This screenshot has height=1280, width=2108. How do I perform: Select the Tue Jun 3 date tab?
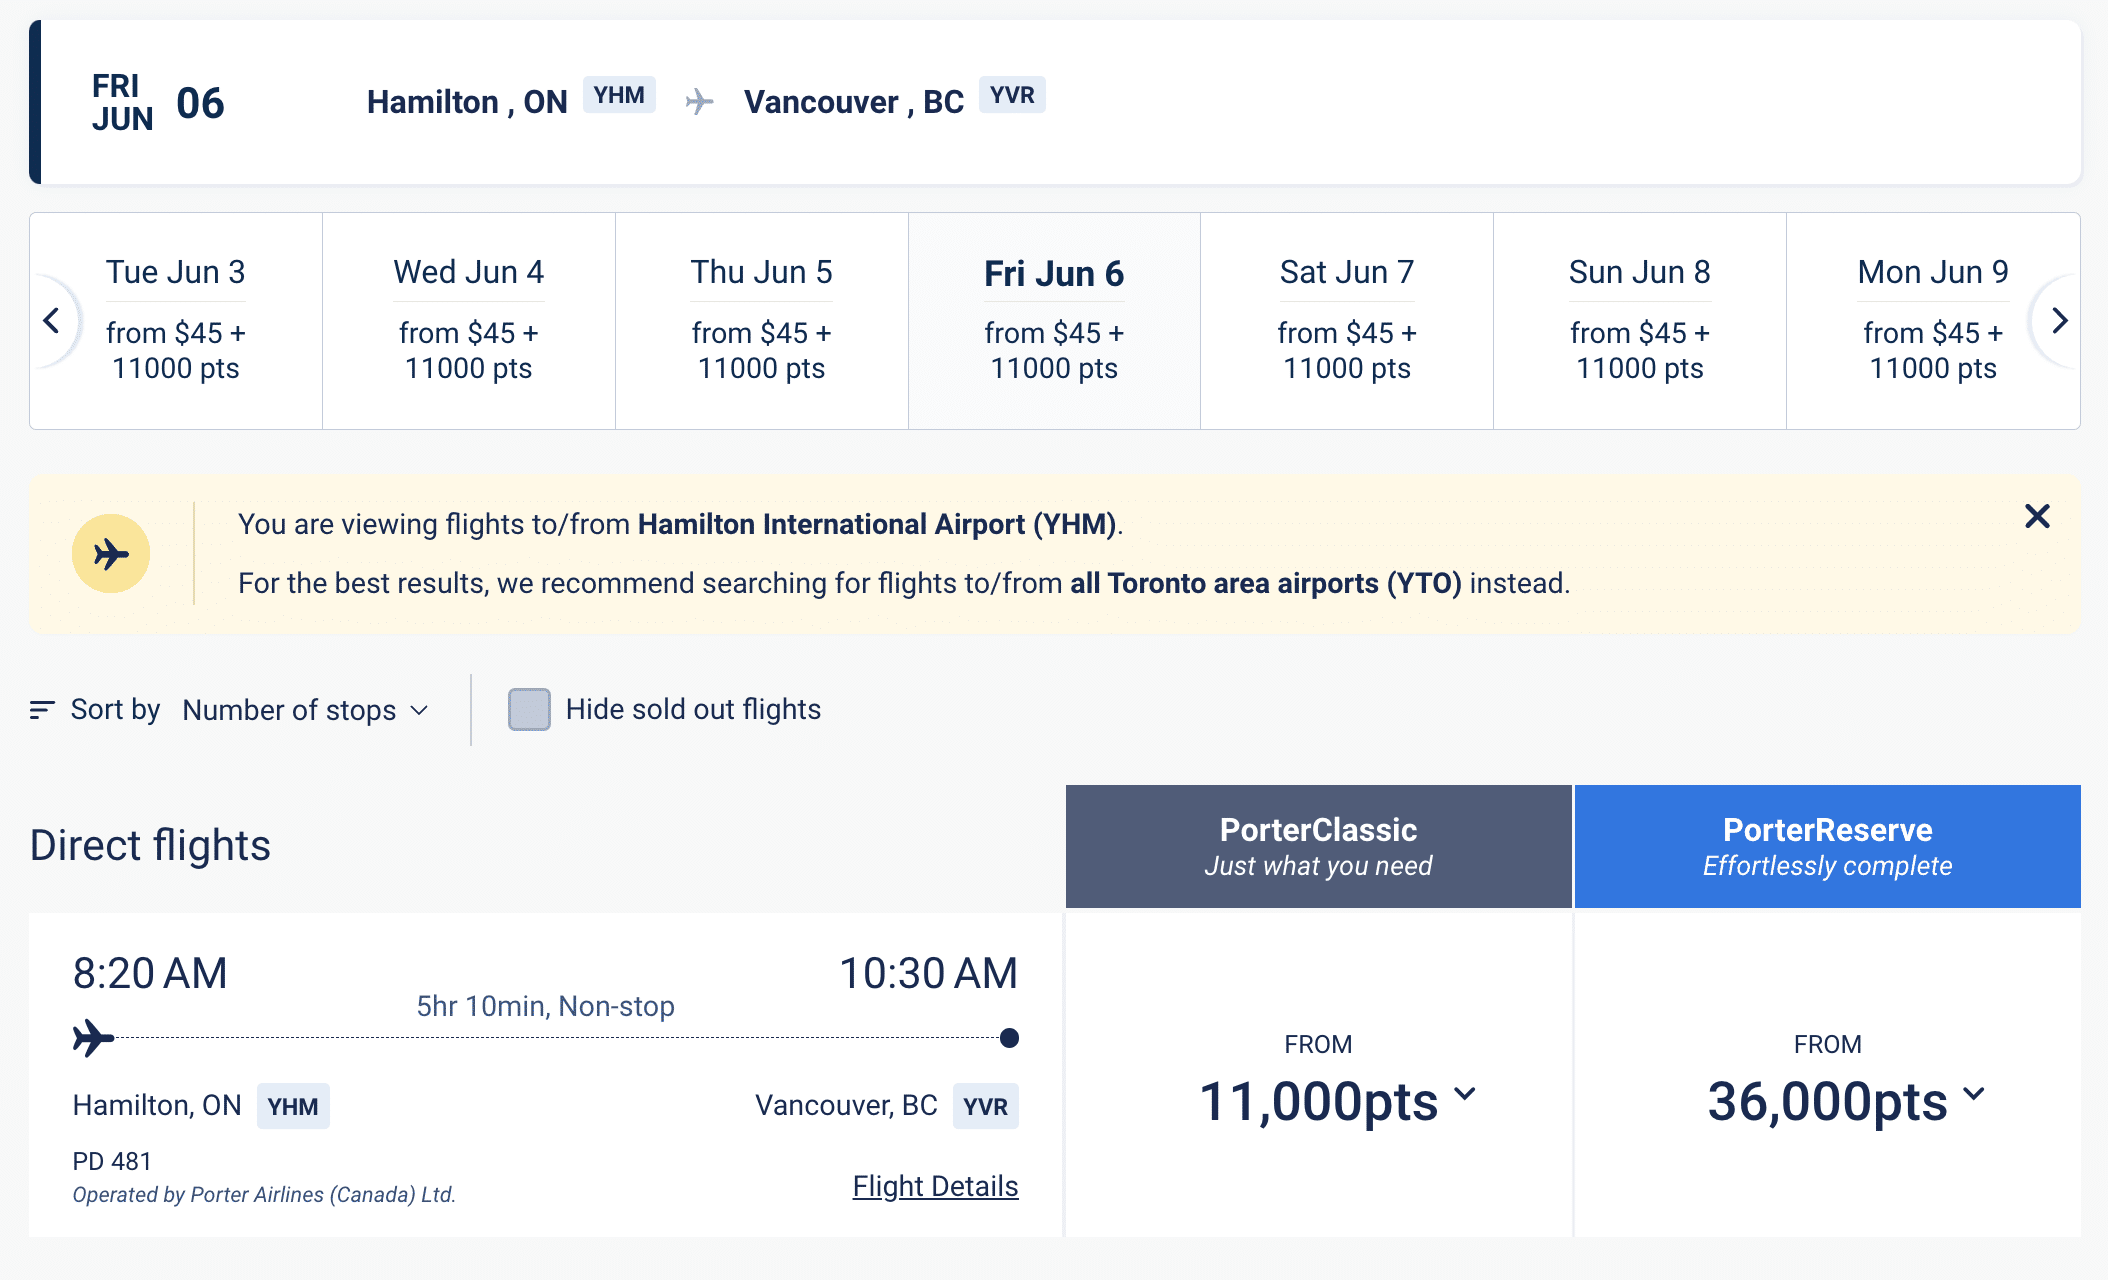[x=176, y=321]
